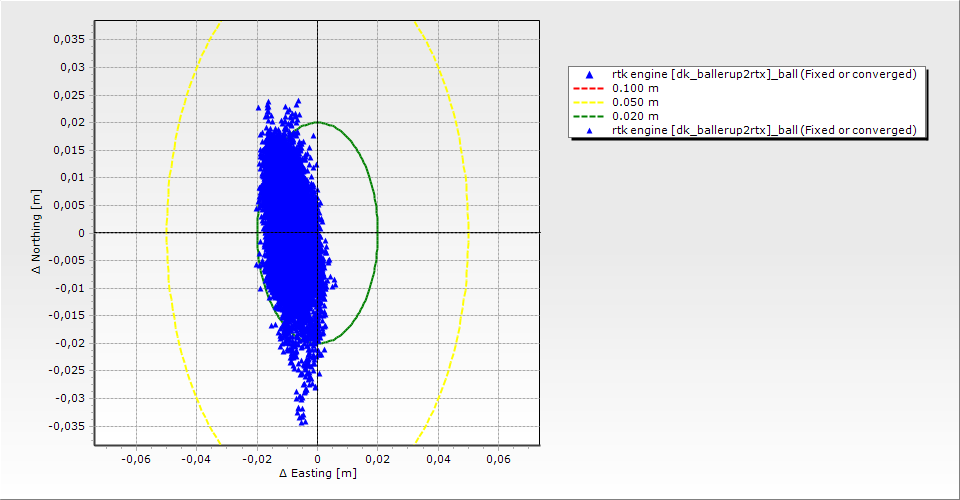Click the green dashed line sample in the legend
Image resolution: width=960 pixels, height=500 pixels.
[x=589, y=116]
